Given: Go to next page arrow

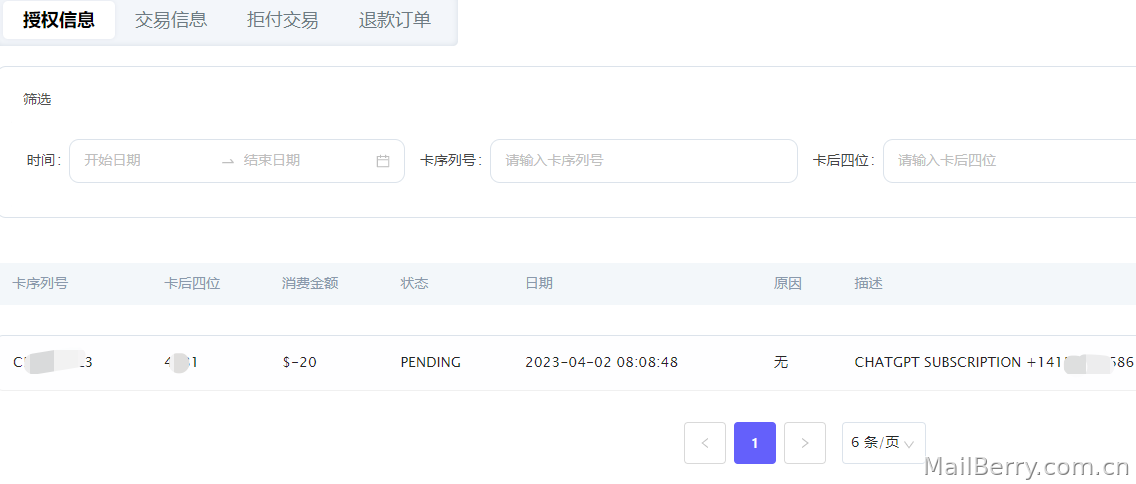Looking at the screenshot, I should (x=805, y=443).
